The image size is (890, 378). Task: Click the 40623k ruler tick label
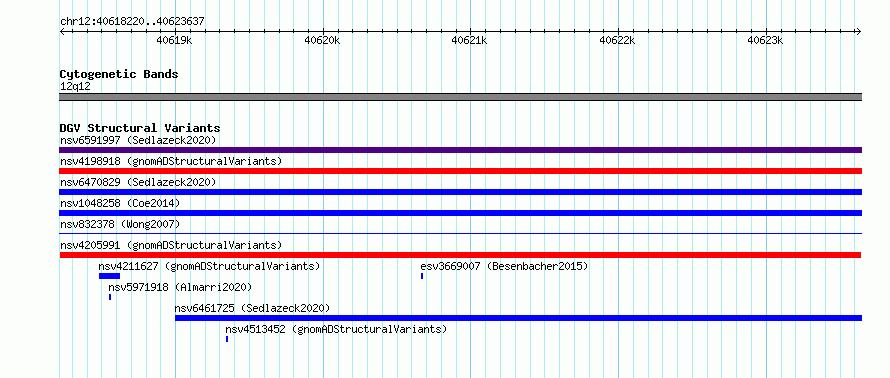(x=765, y=40)
